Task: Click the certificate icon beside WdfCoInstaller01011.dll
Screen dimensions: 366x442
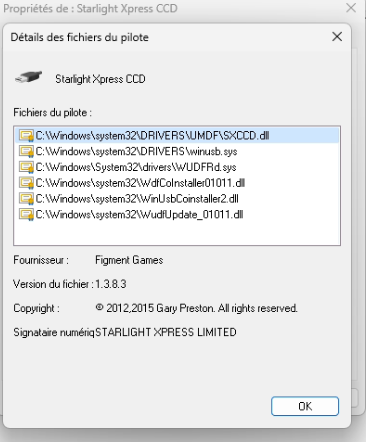Action: click(x=26, y=183)
